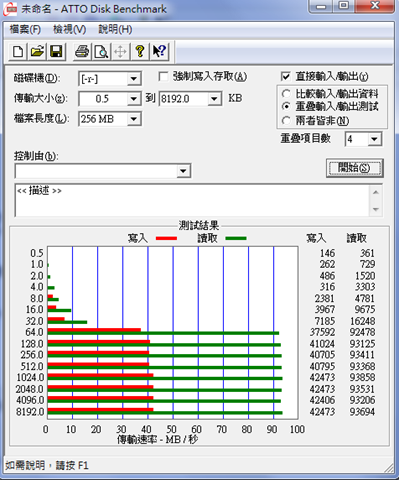Maximize the ATTO Disk Benchmark window

[x=344, y=6]
